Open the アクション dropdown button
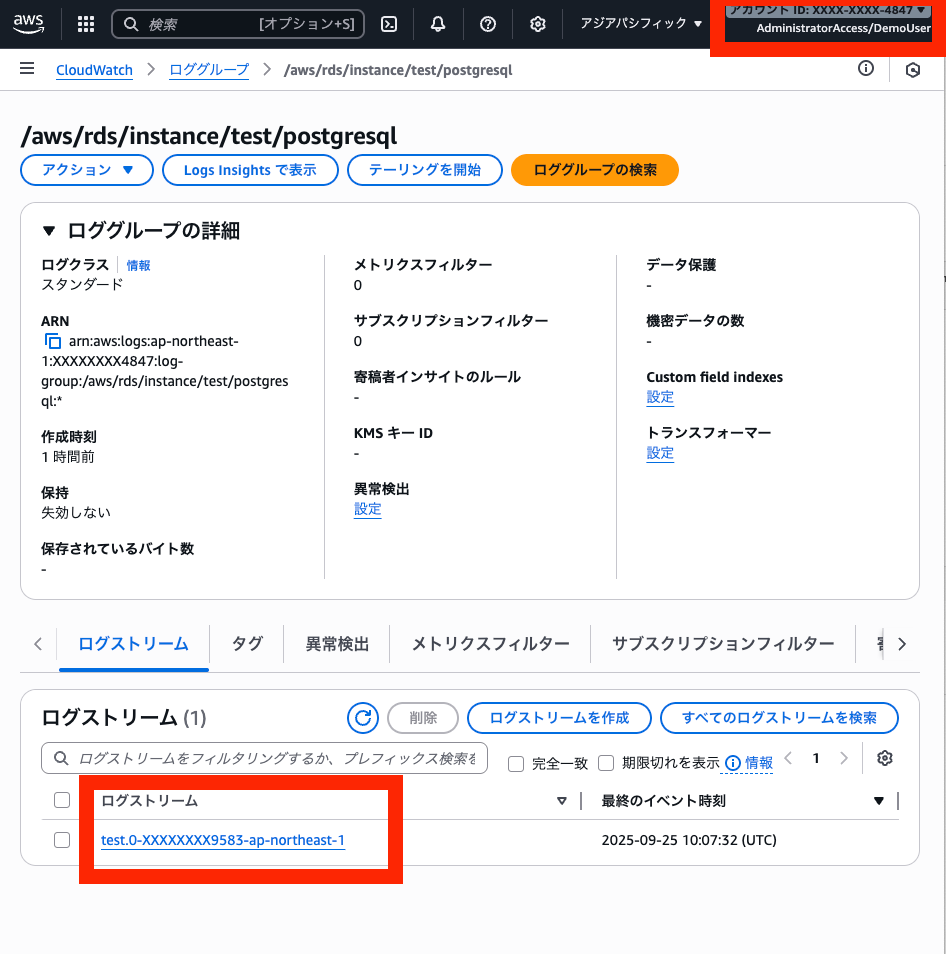The height and width of the screenshot is (954, 946). pyautogui.click(x=87, y=170)
